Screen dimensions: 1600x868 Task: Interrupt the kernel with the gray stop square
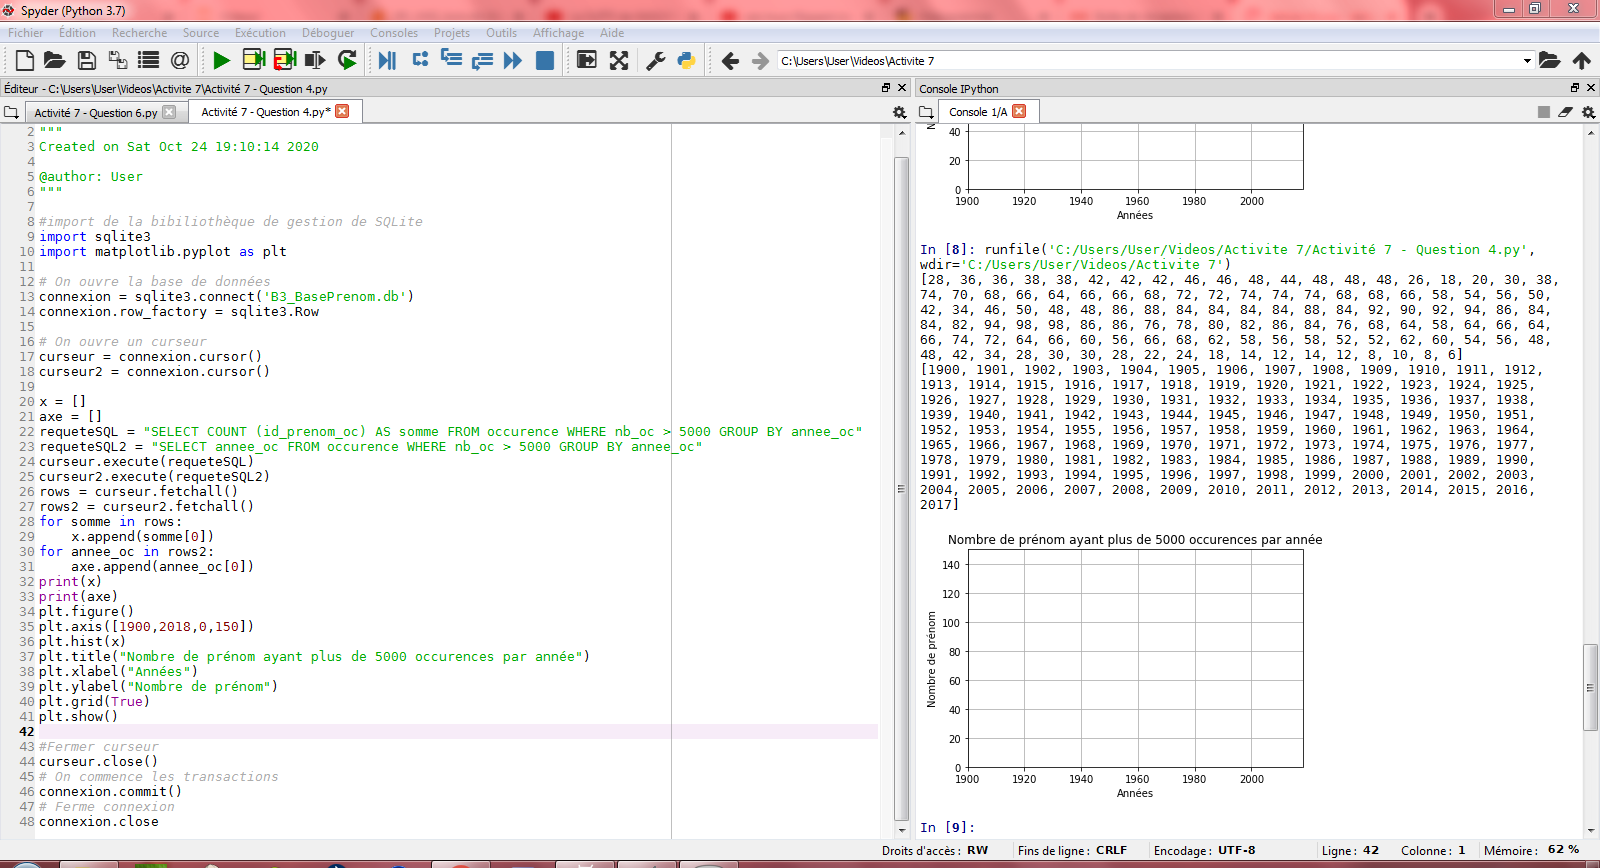pyautogui.click(x=1544, y=112)
